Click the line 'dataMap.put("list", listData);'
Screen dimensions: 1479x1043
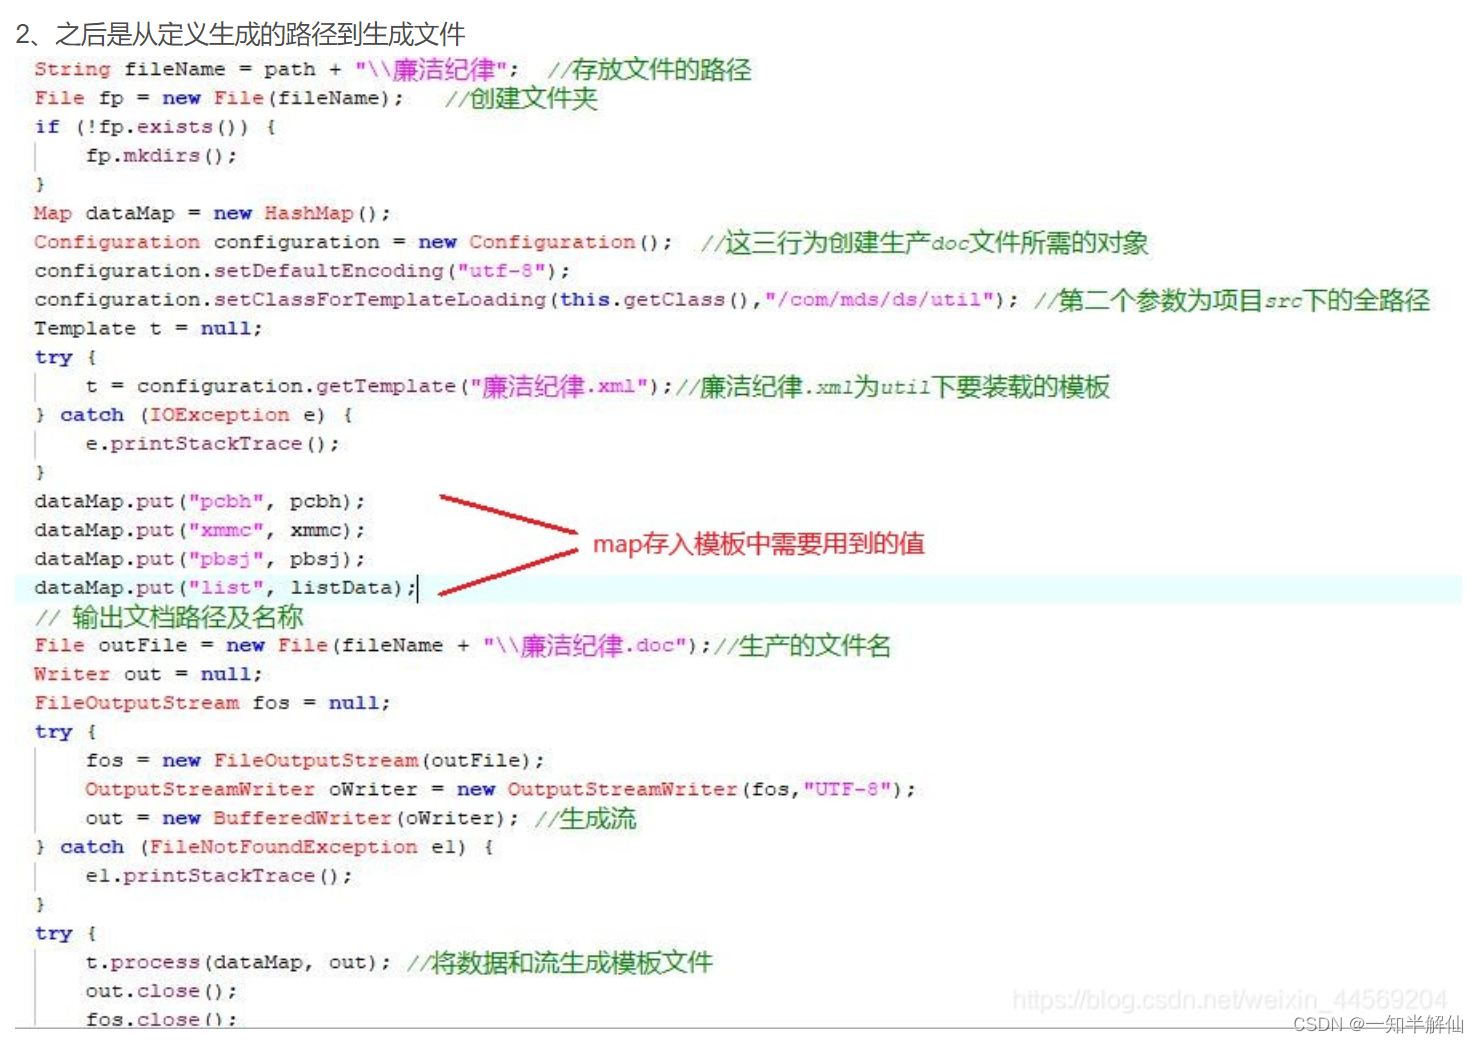(225, 588)
